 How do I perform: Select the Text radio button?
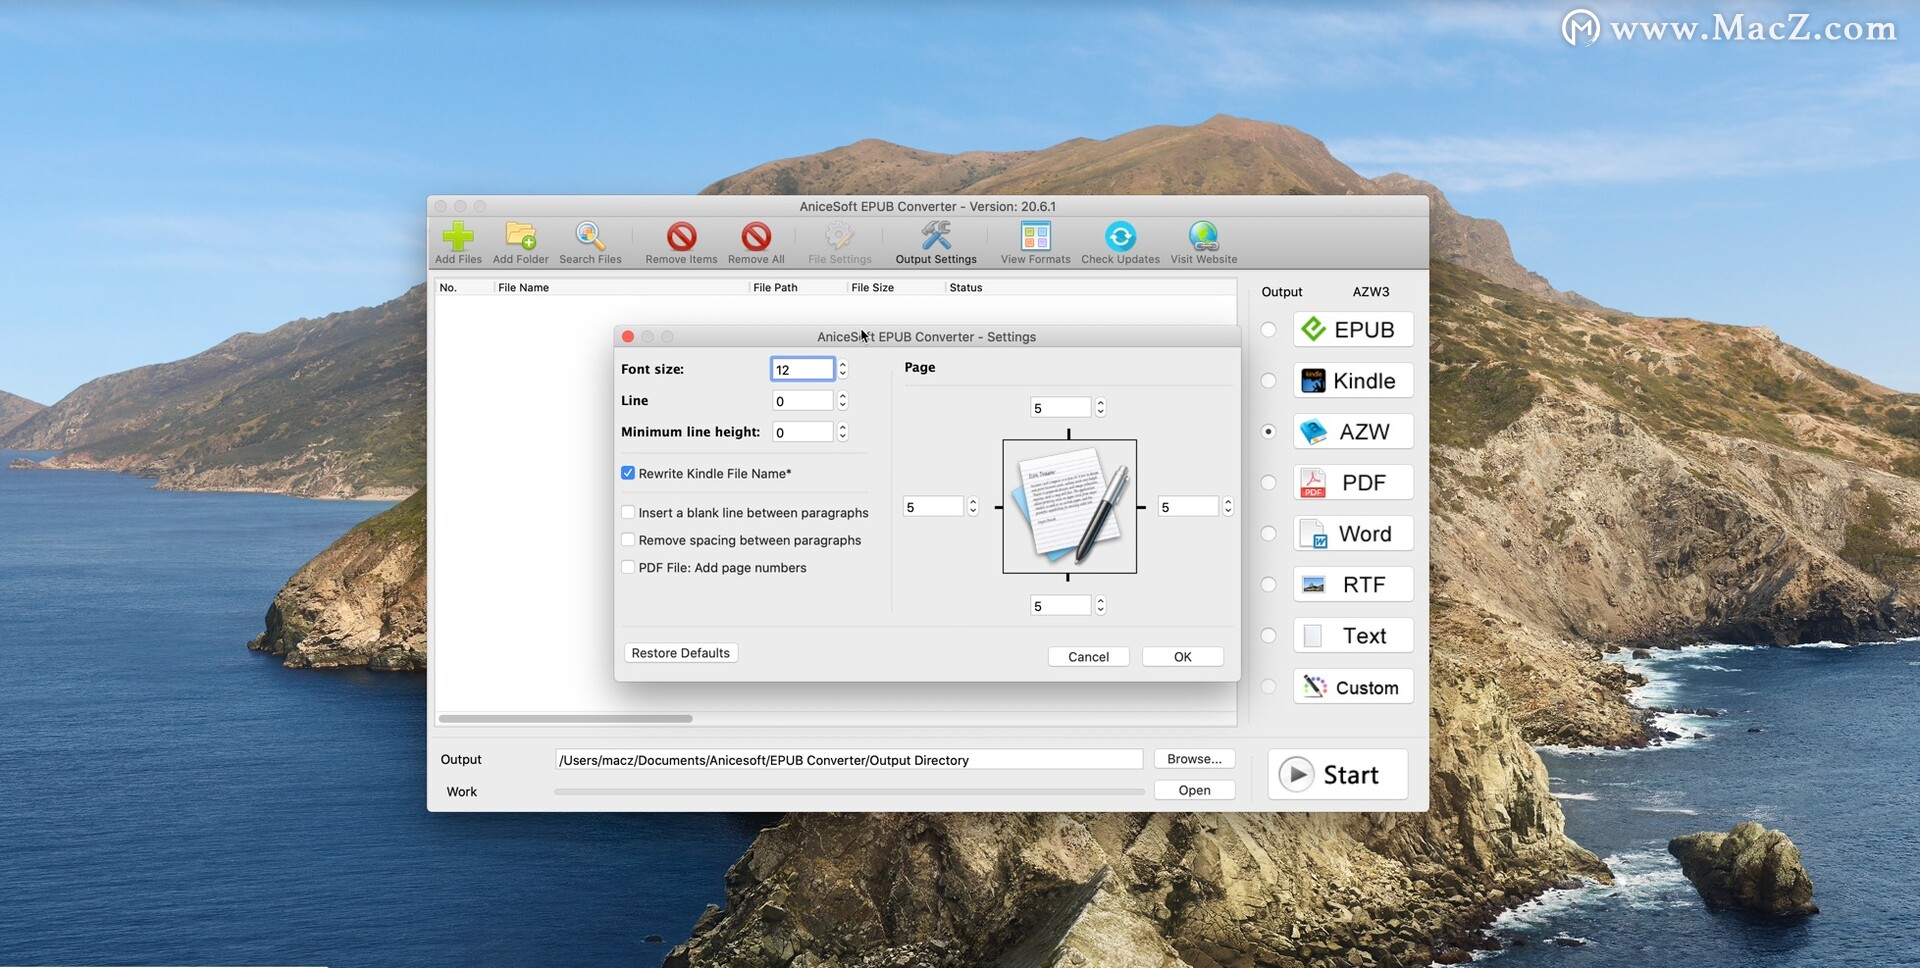point(1268,635)
